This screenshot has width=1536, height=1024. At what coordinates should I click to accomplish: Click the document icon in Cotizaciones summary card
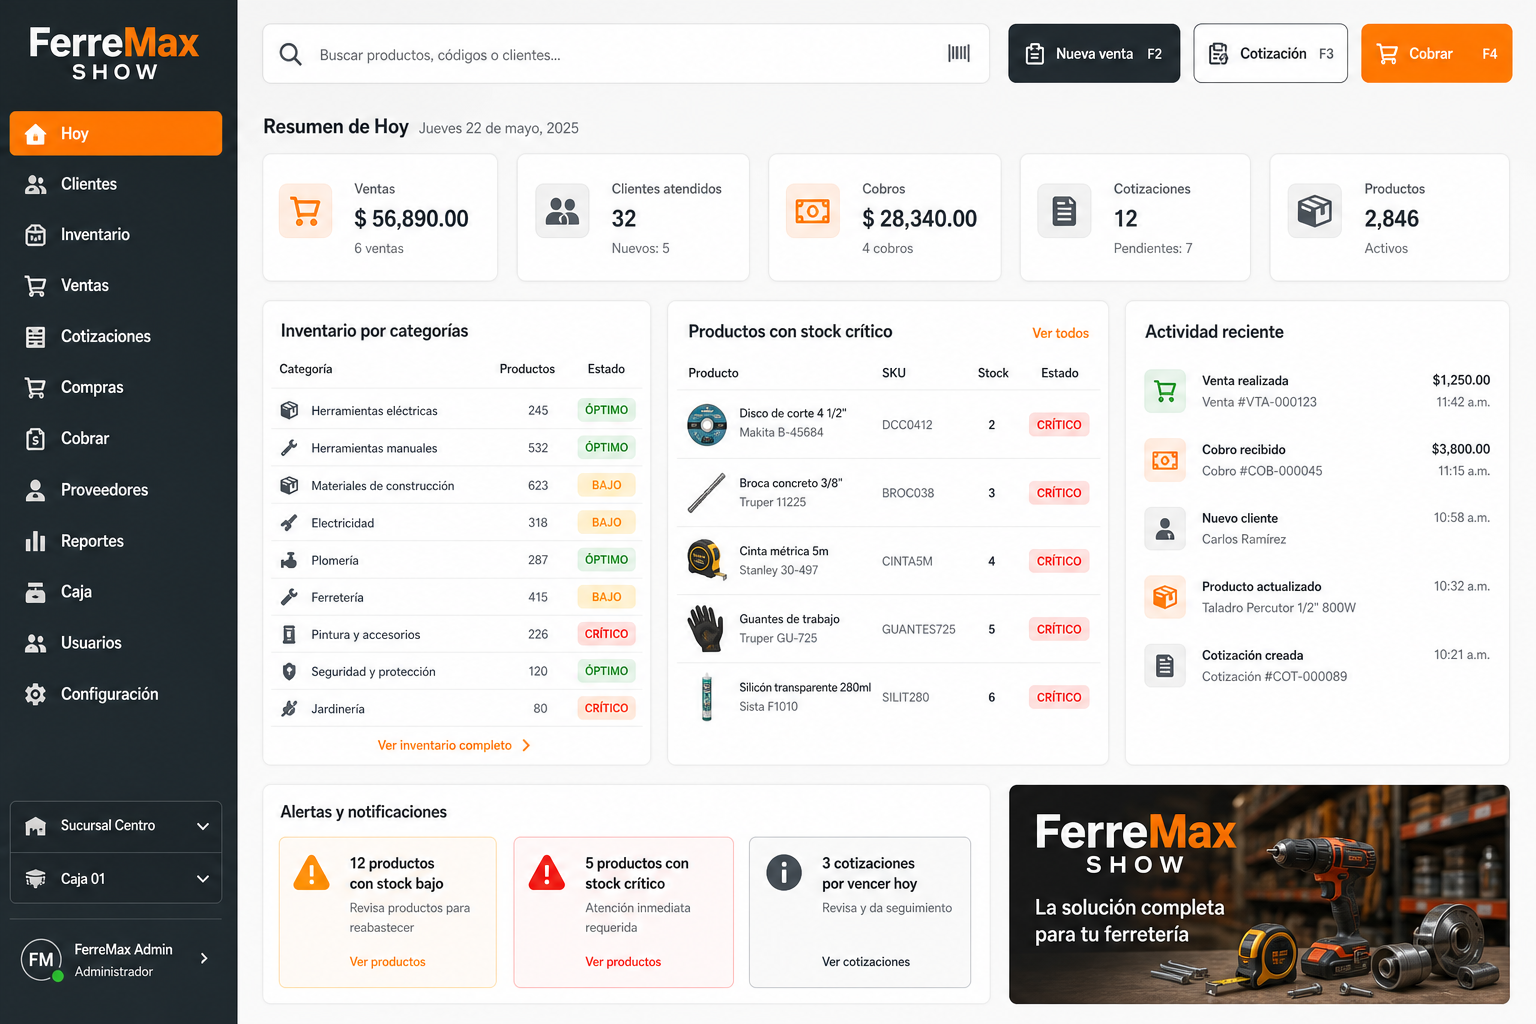pyautogui.click(x=1064, y=211)
